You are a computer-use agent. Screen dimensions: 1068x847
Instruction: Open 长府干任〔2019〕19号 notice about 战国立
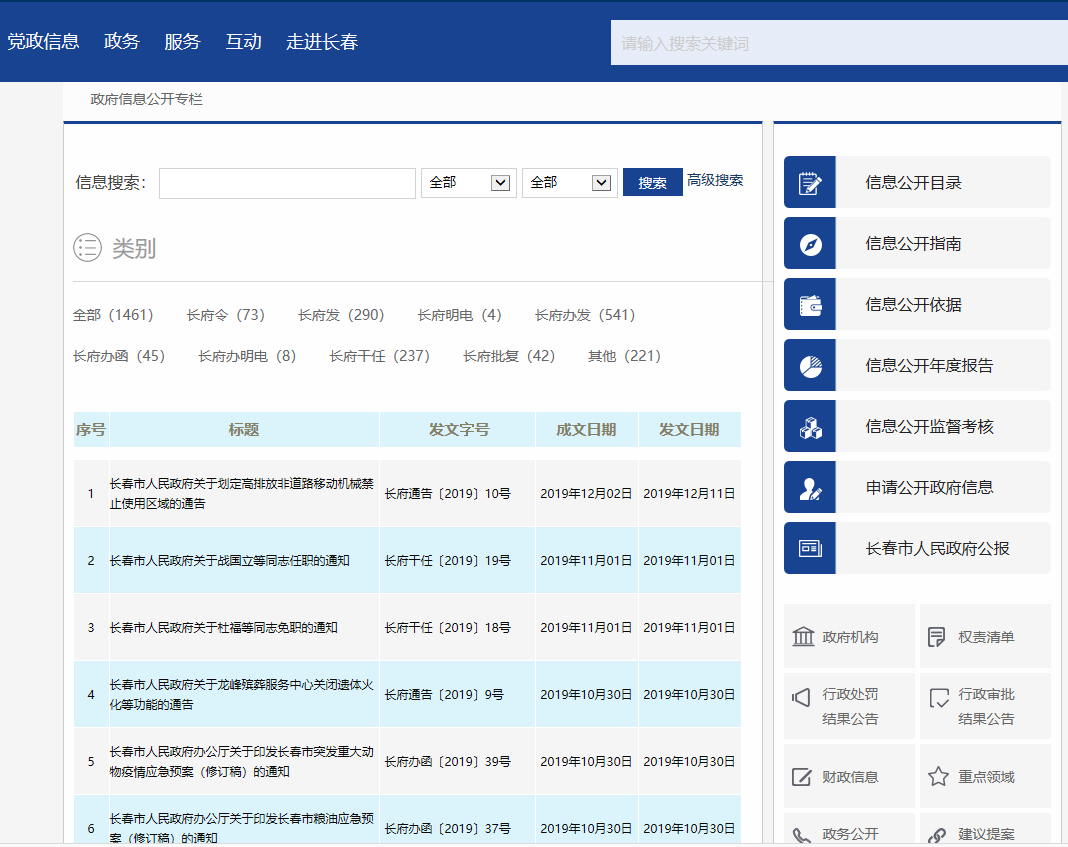(x=230, y=561)
